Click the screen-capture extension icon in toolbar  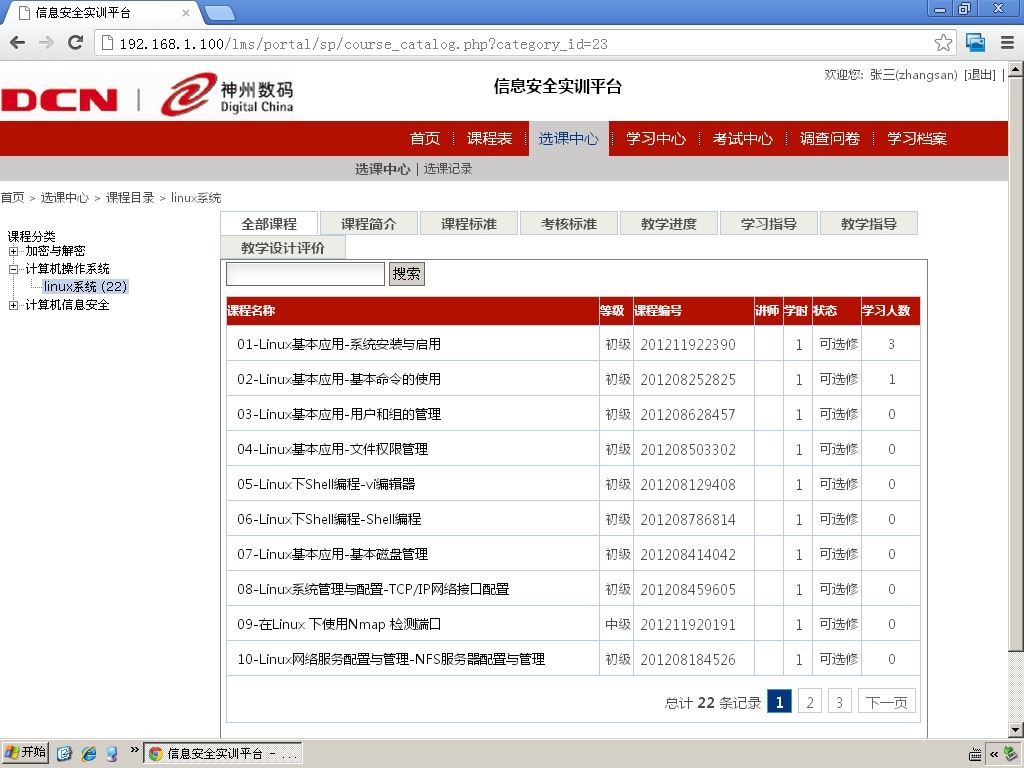coord(975,43)
